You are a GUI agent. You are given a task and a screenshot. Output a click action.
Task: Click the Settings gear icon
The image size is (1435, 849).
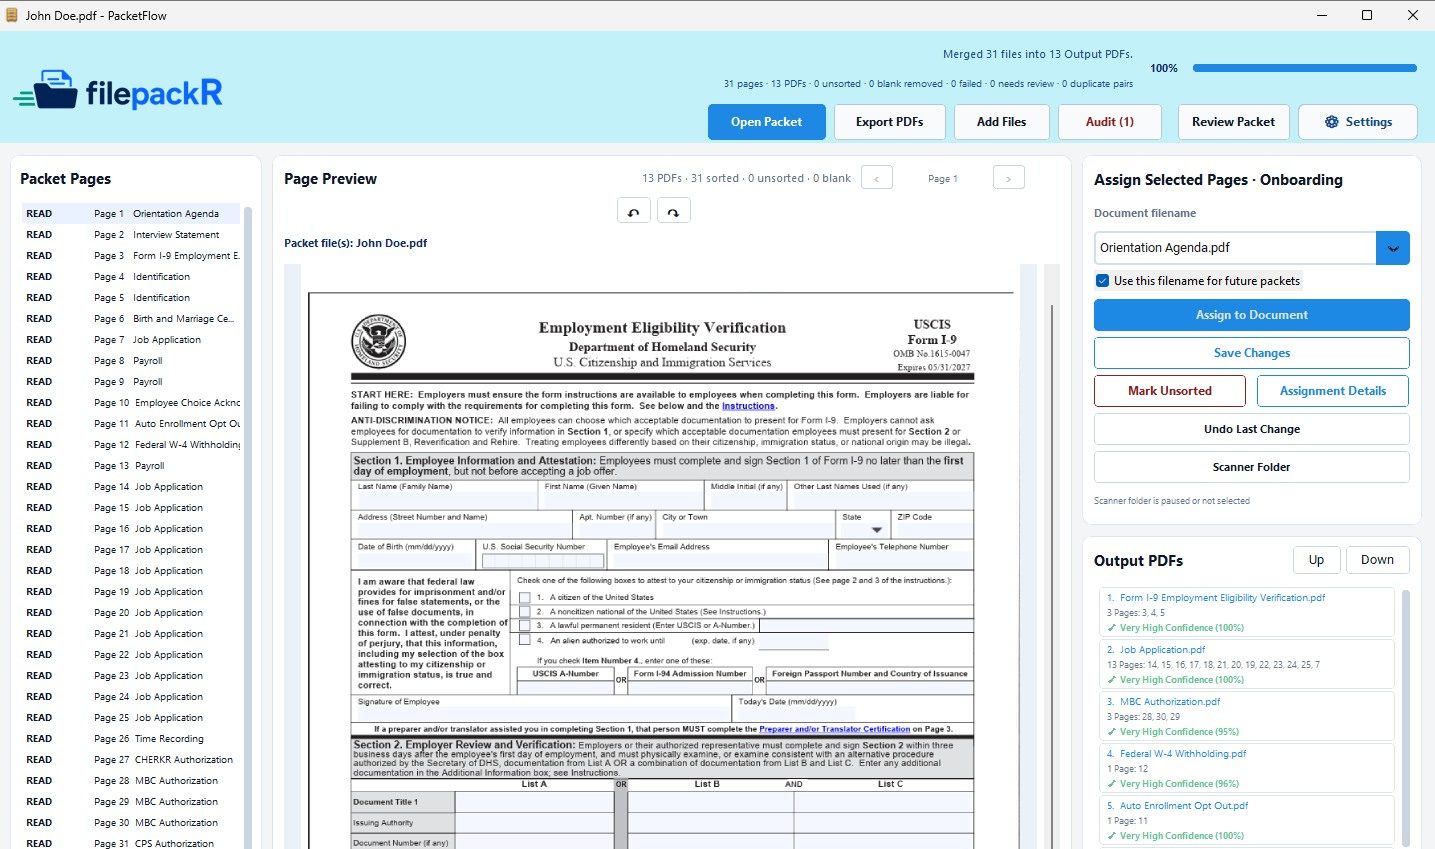tap(1331, 122)
